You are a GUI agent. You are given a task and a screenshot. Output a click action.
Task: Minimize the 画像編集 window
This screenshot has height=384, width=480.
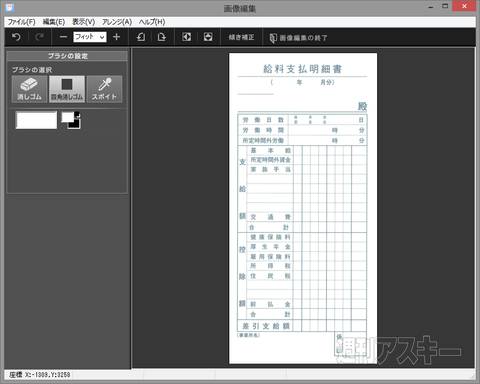431,7
